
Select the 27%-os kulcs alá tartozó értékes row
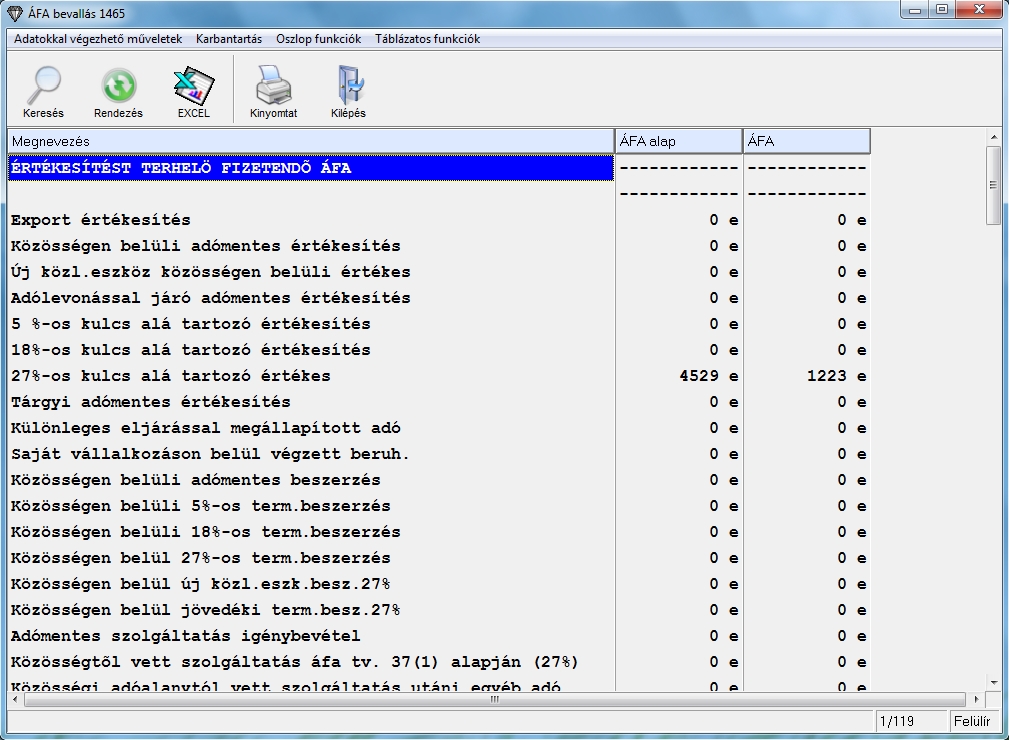tap(170, 376)
